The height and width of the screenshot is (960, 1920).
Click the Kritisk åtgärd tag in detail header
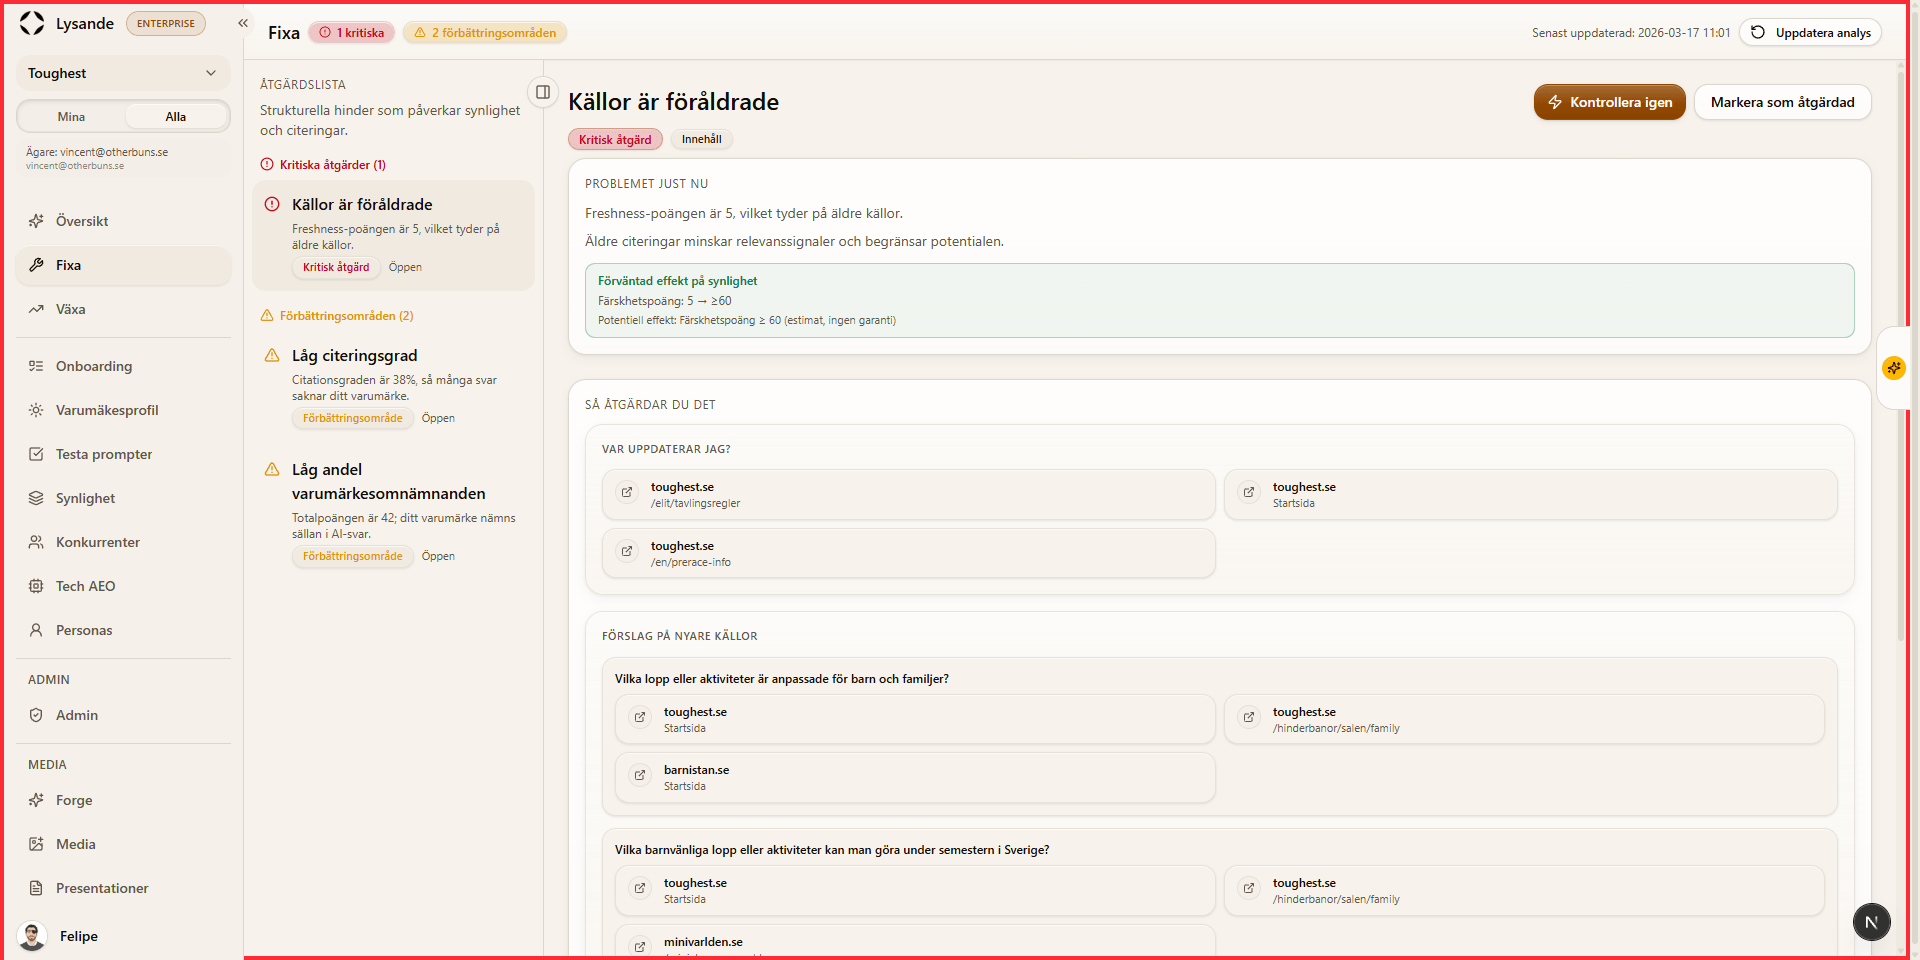pyautogui.click(x=615, y=139)
